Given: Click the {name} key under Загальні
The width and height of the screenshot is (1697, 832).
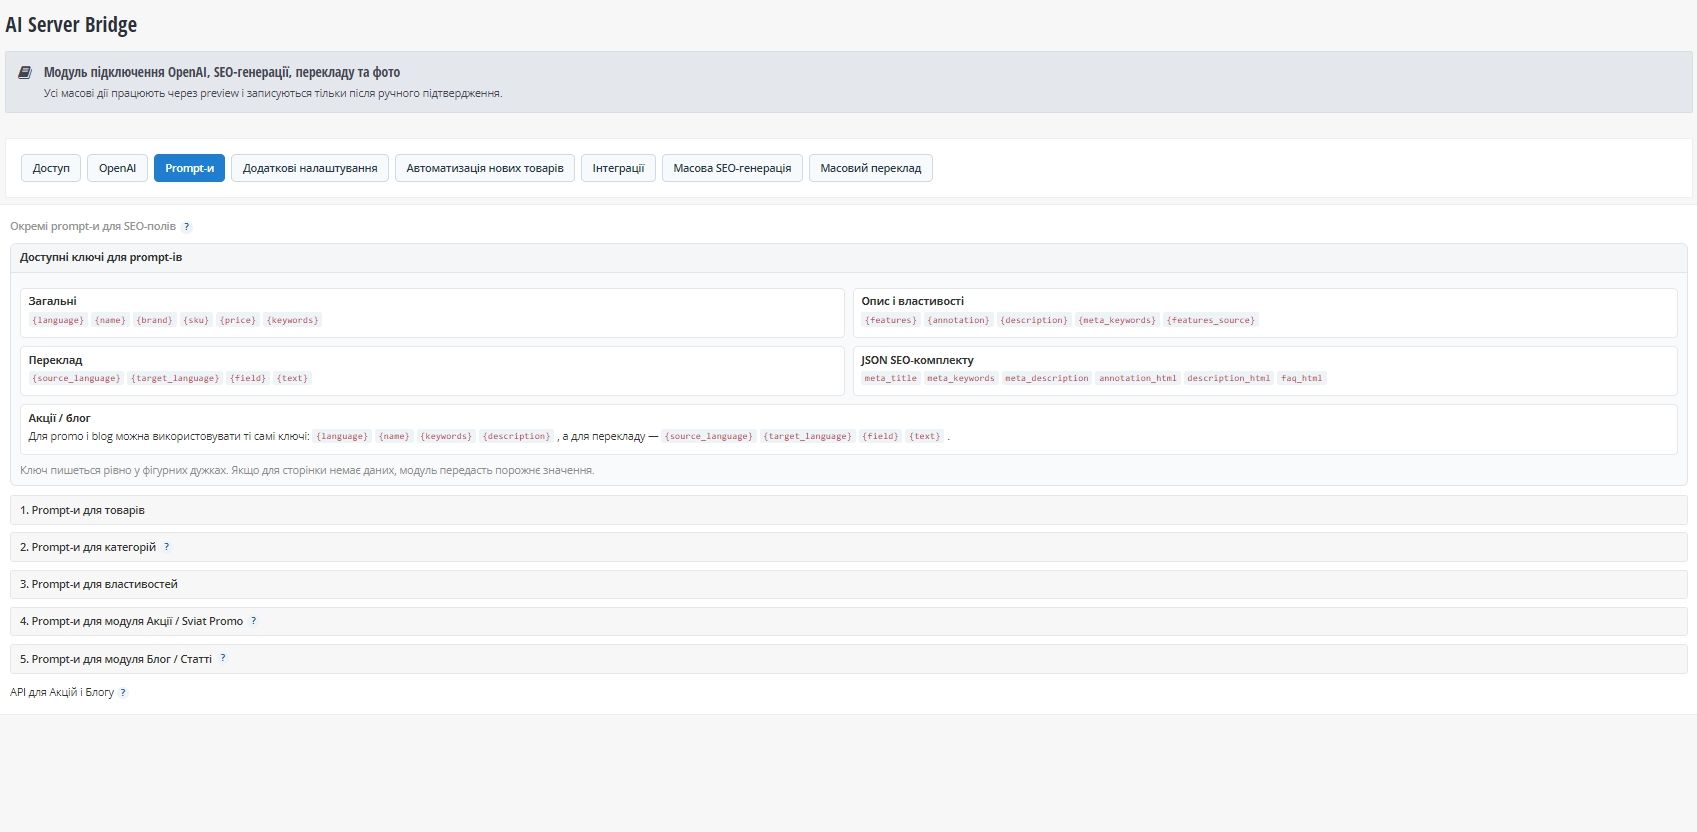Looking at the screenshot, I should click(x=110, y=320).
